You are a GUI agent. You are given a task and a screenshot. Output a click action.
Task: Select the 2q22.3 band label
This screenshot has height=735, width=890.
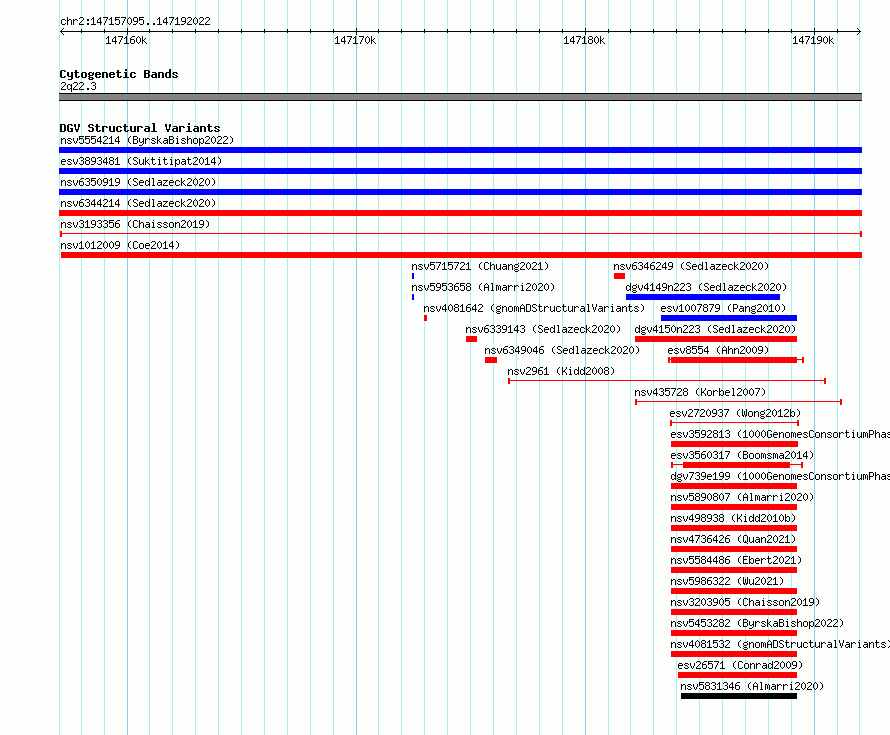pyautogui.click(x=78, y=86)
